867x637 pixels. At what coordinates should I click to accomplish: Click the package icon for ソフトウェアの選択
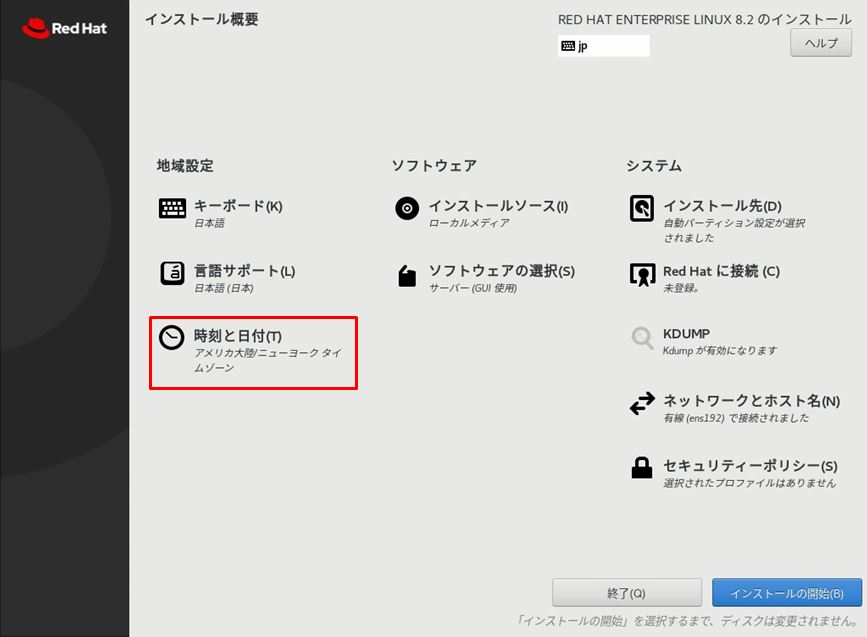coord(407,275)
